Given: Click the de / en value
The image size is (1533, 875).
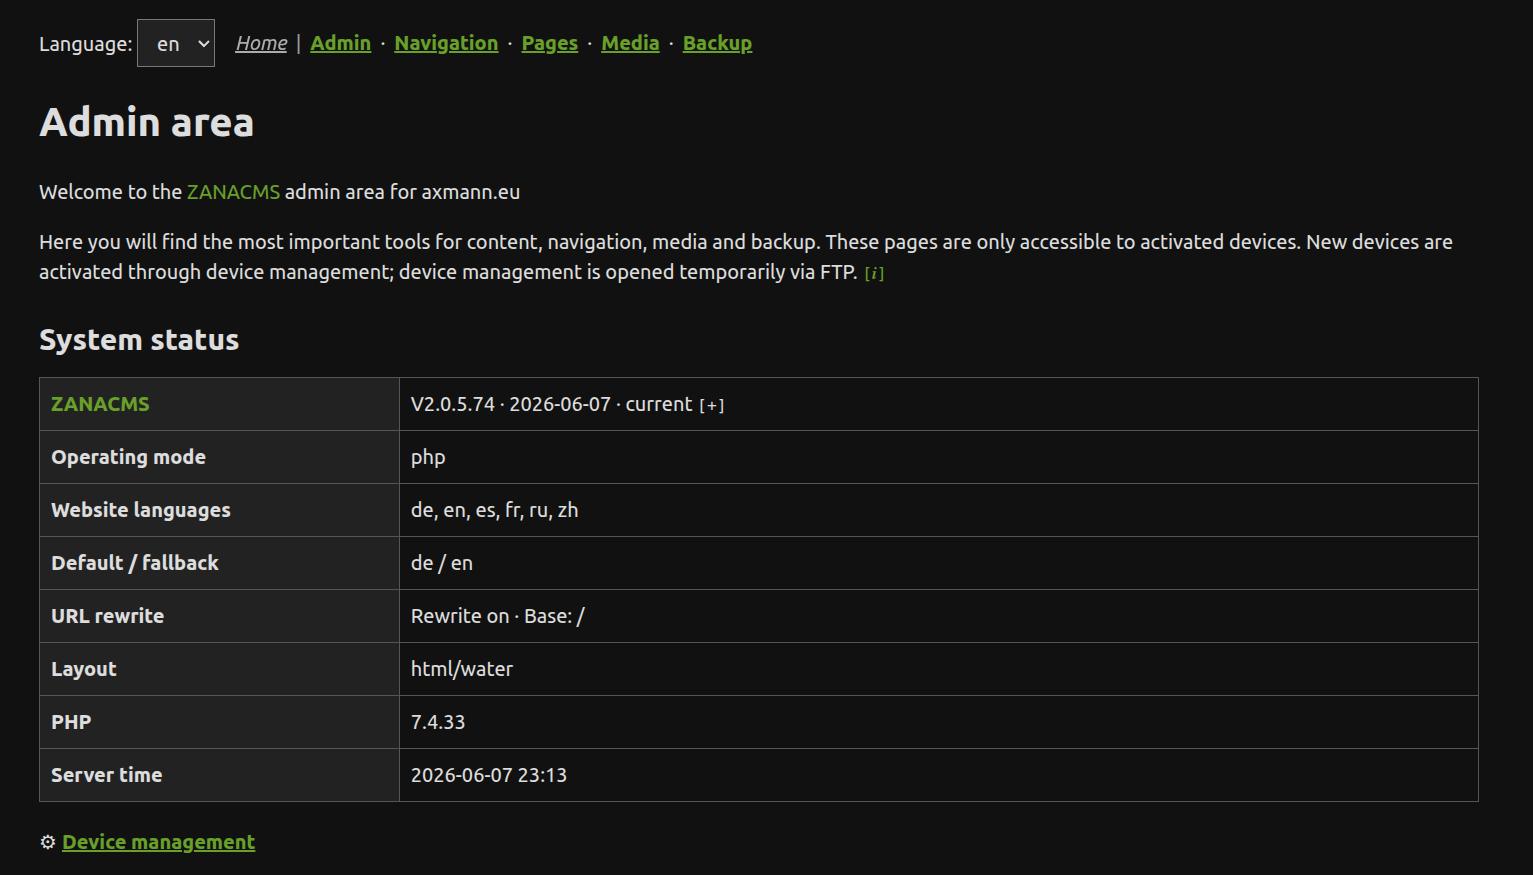Looking at the screenshot, I should point(442,563).
